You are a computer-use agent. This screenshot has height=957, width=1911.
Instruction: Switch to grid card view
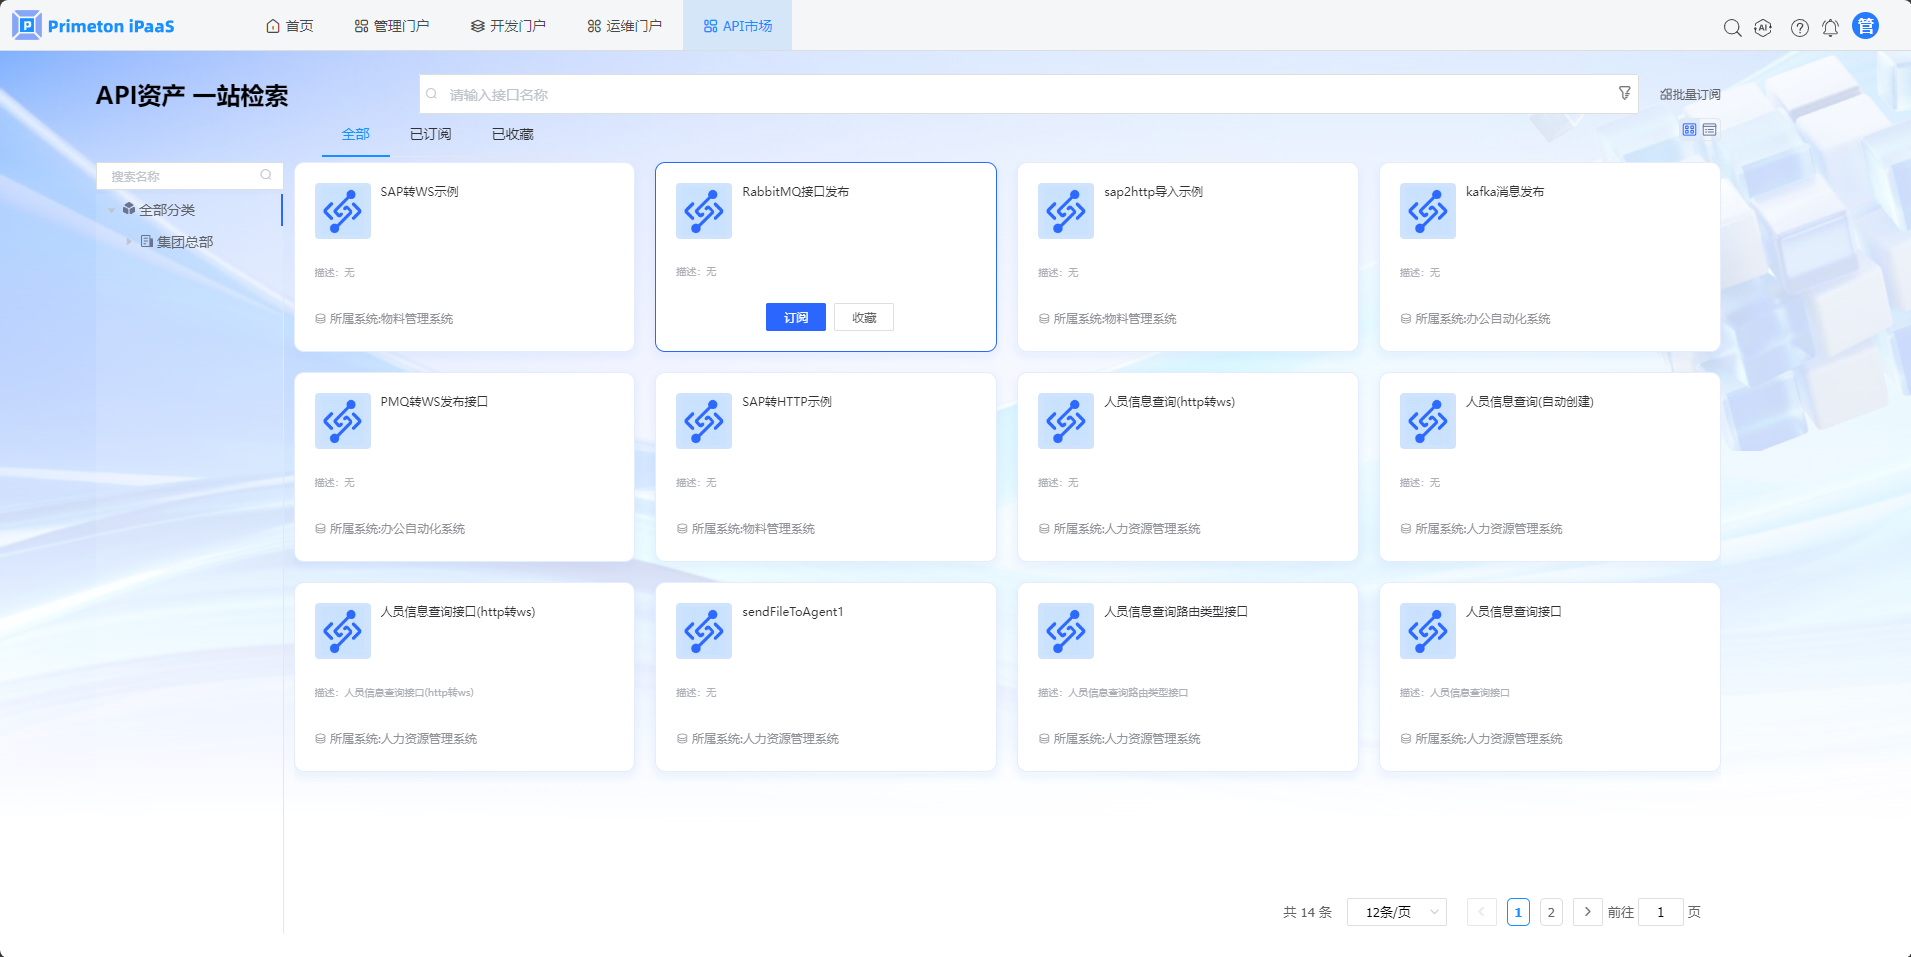[1689, 130]
